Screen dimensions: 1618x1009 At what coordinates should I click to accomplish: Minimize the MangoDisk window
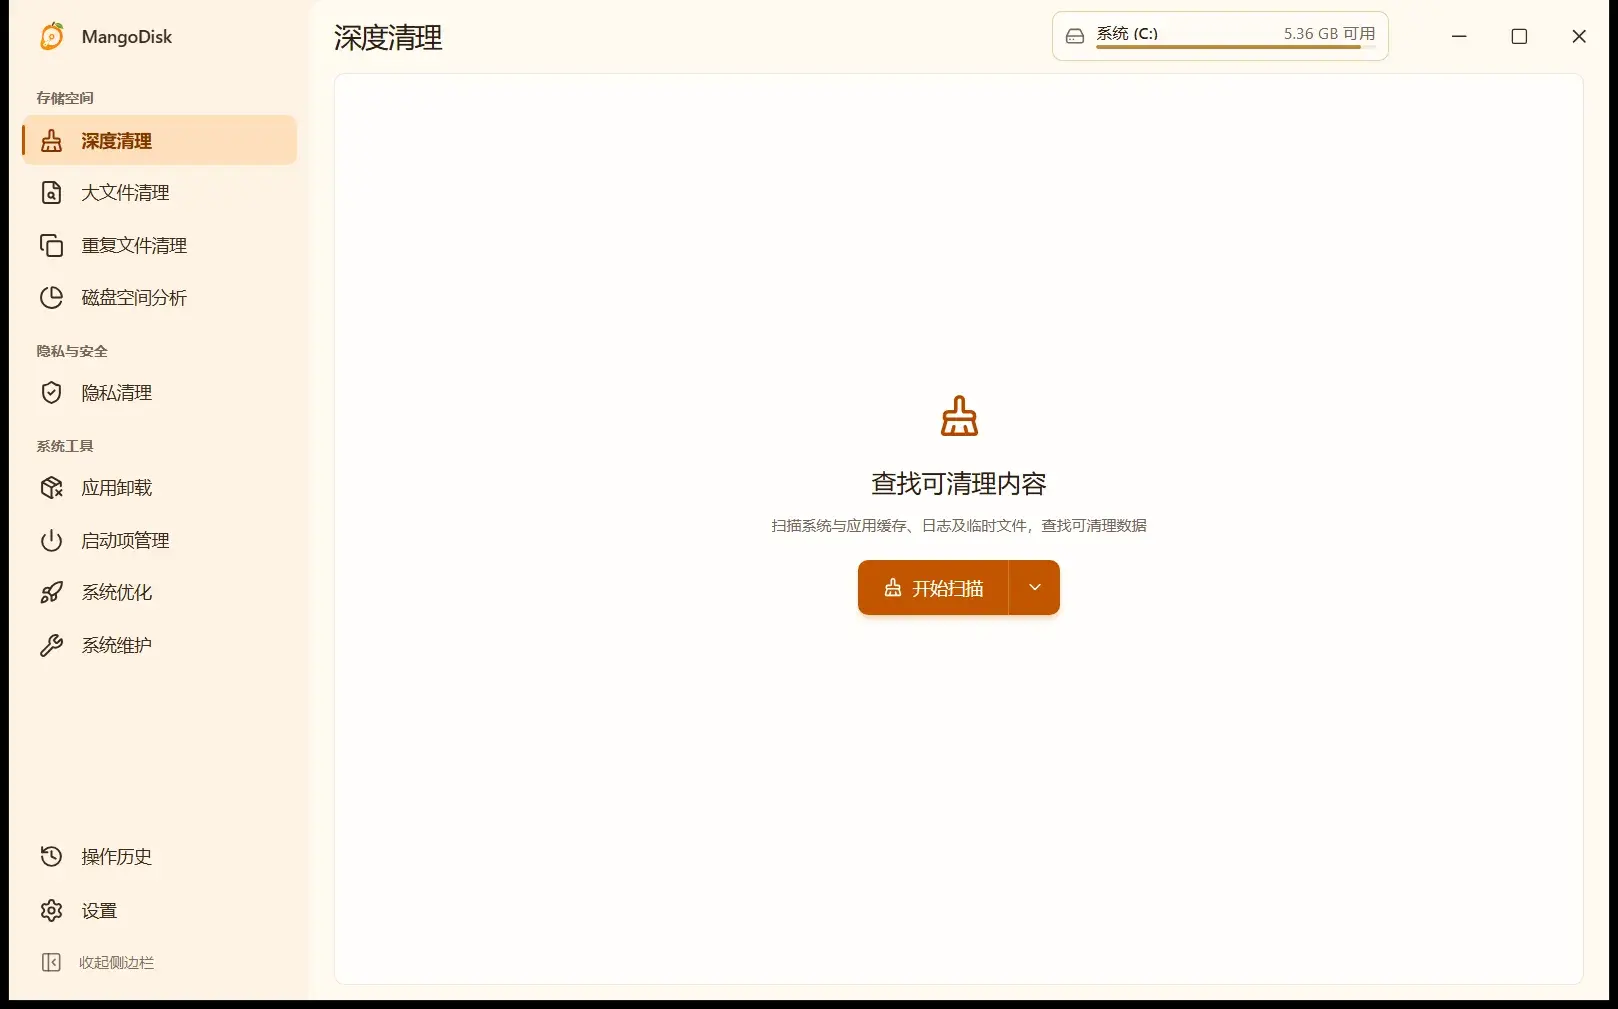(1459, 36)
